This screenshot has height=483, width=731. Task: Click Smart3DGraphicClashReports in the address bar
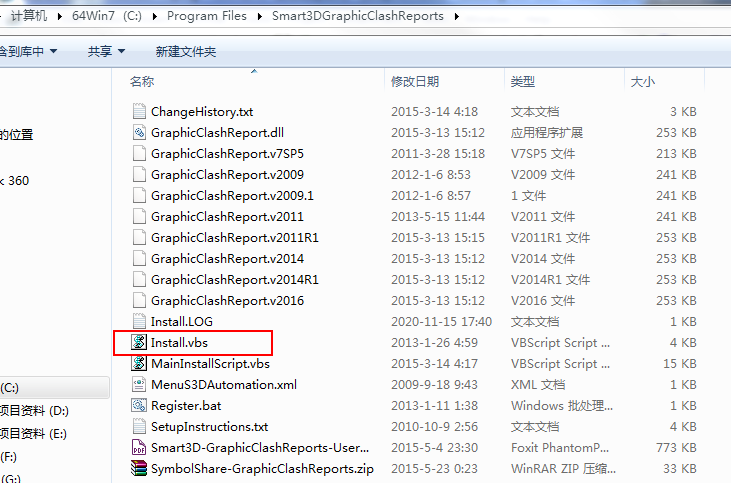[x=358, y=16]
